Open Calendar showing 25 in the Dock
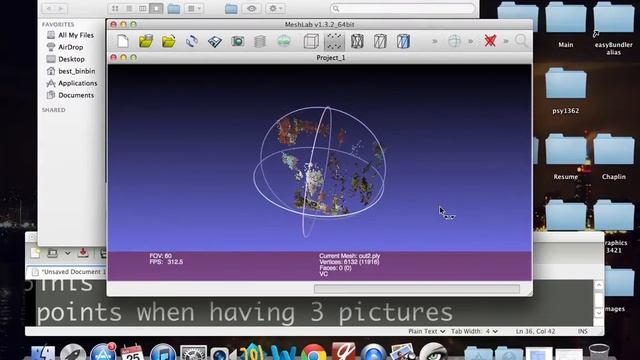The height and width of the screenshot is (360, 640). [132, 353]
